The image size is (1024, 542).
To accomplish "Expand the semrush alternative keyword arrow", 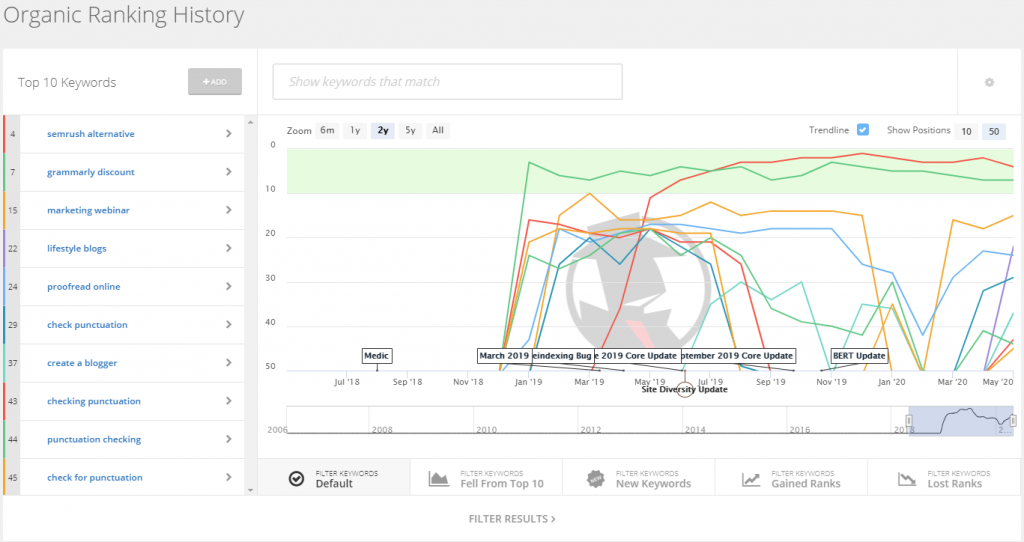I will pos(229,134).
